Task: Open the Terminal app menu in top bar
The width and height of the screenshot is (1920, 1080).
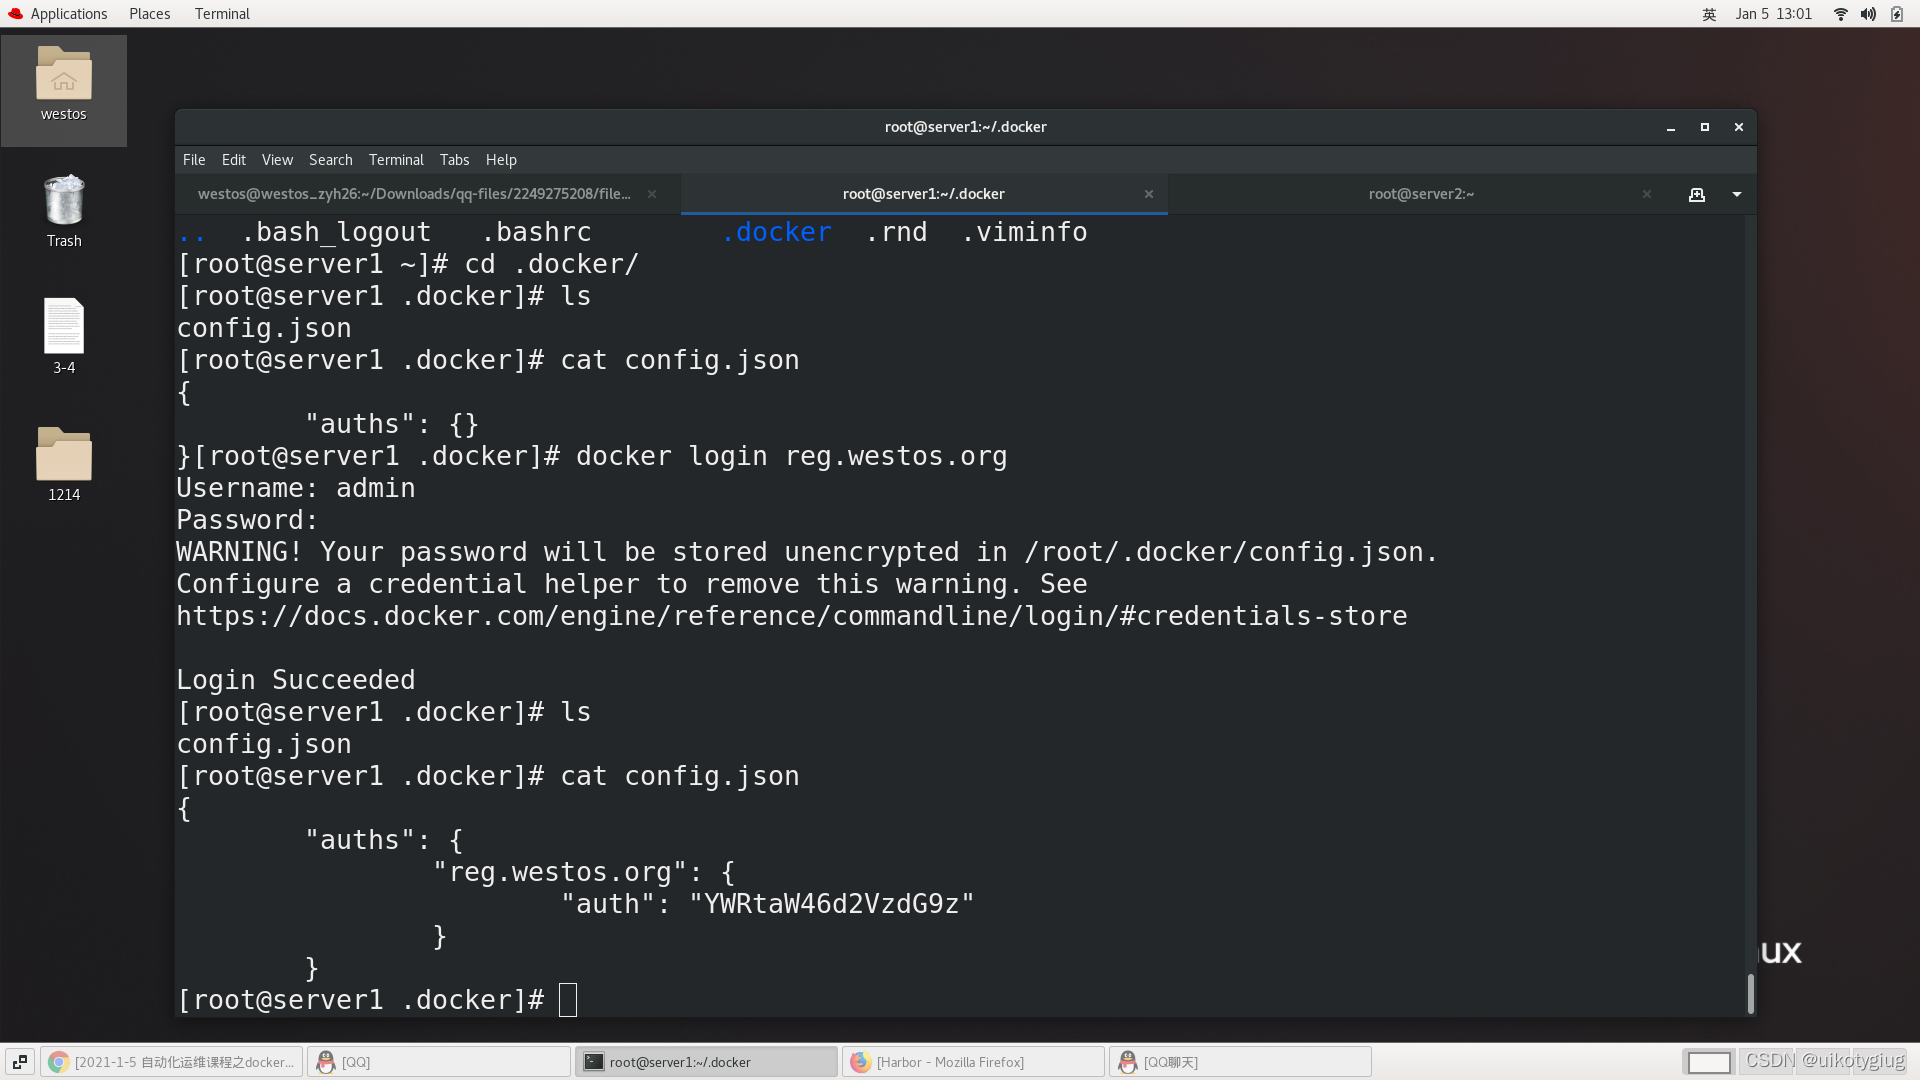Action: [x=222, y=14]
